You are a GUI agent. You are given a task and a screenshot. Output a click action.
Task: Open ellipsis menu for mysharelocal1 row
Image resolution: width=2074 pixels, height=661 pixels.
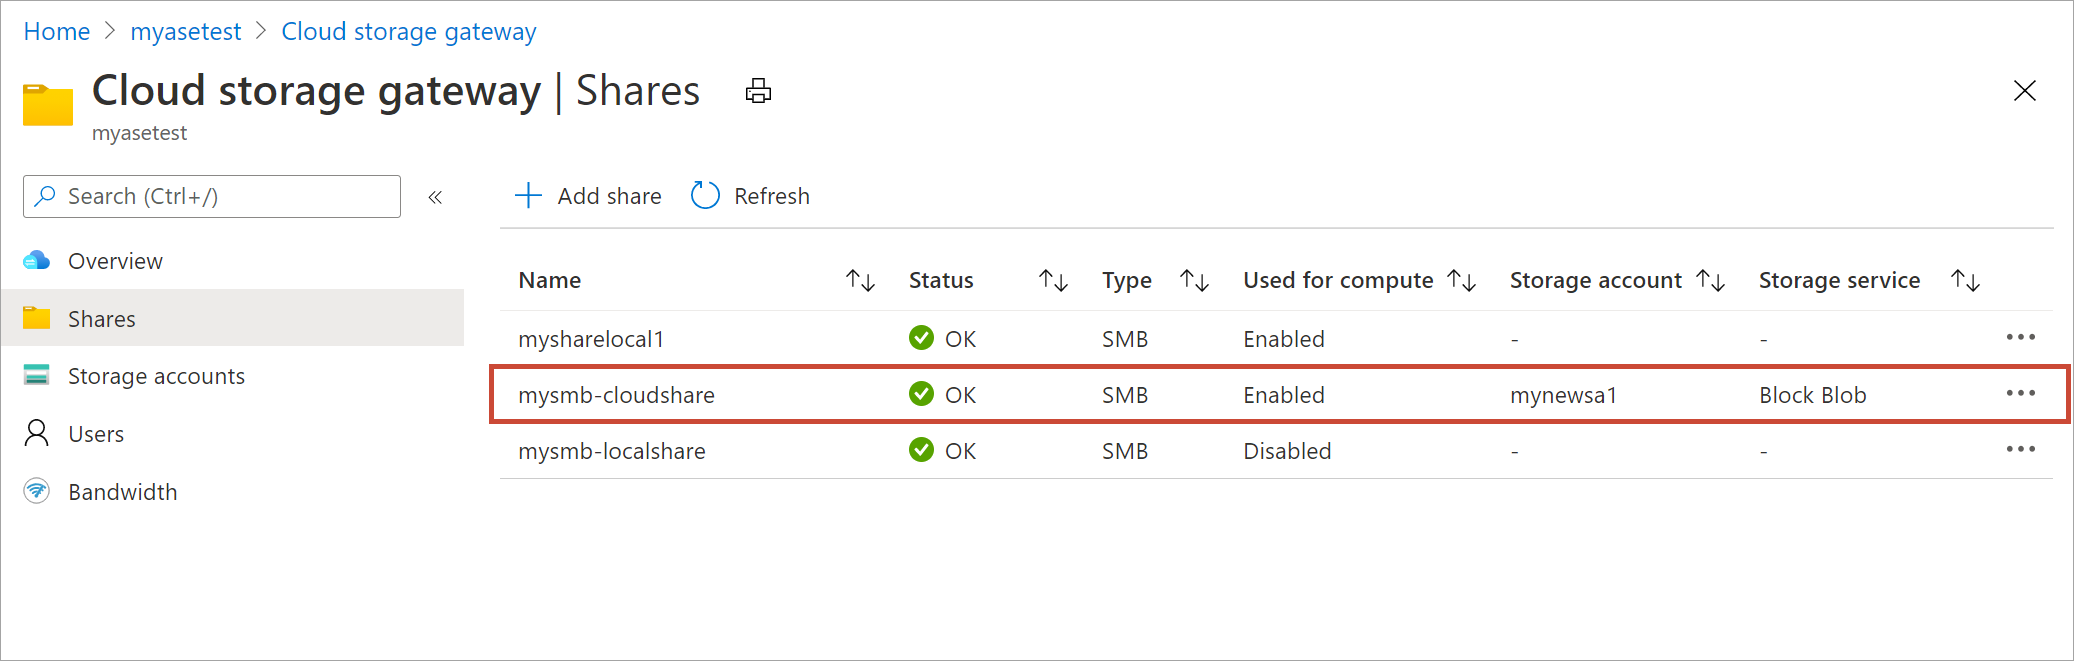2020,338
